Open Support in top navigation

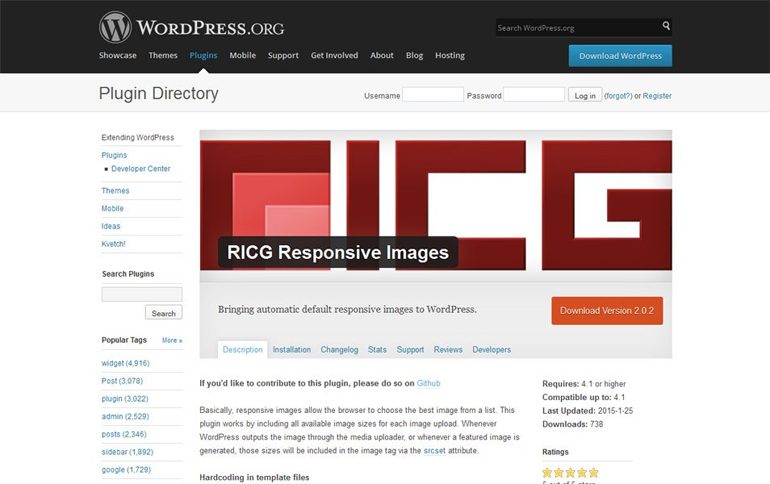coord(283,55)
